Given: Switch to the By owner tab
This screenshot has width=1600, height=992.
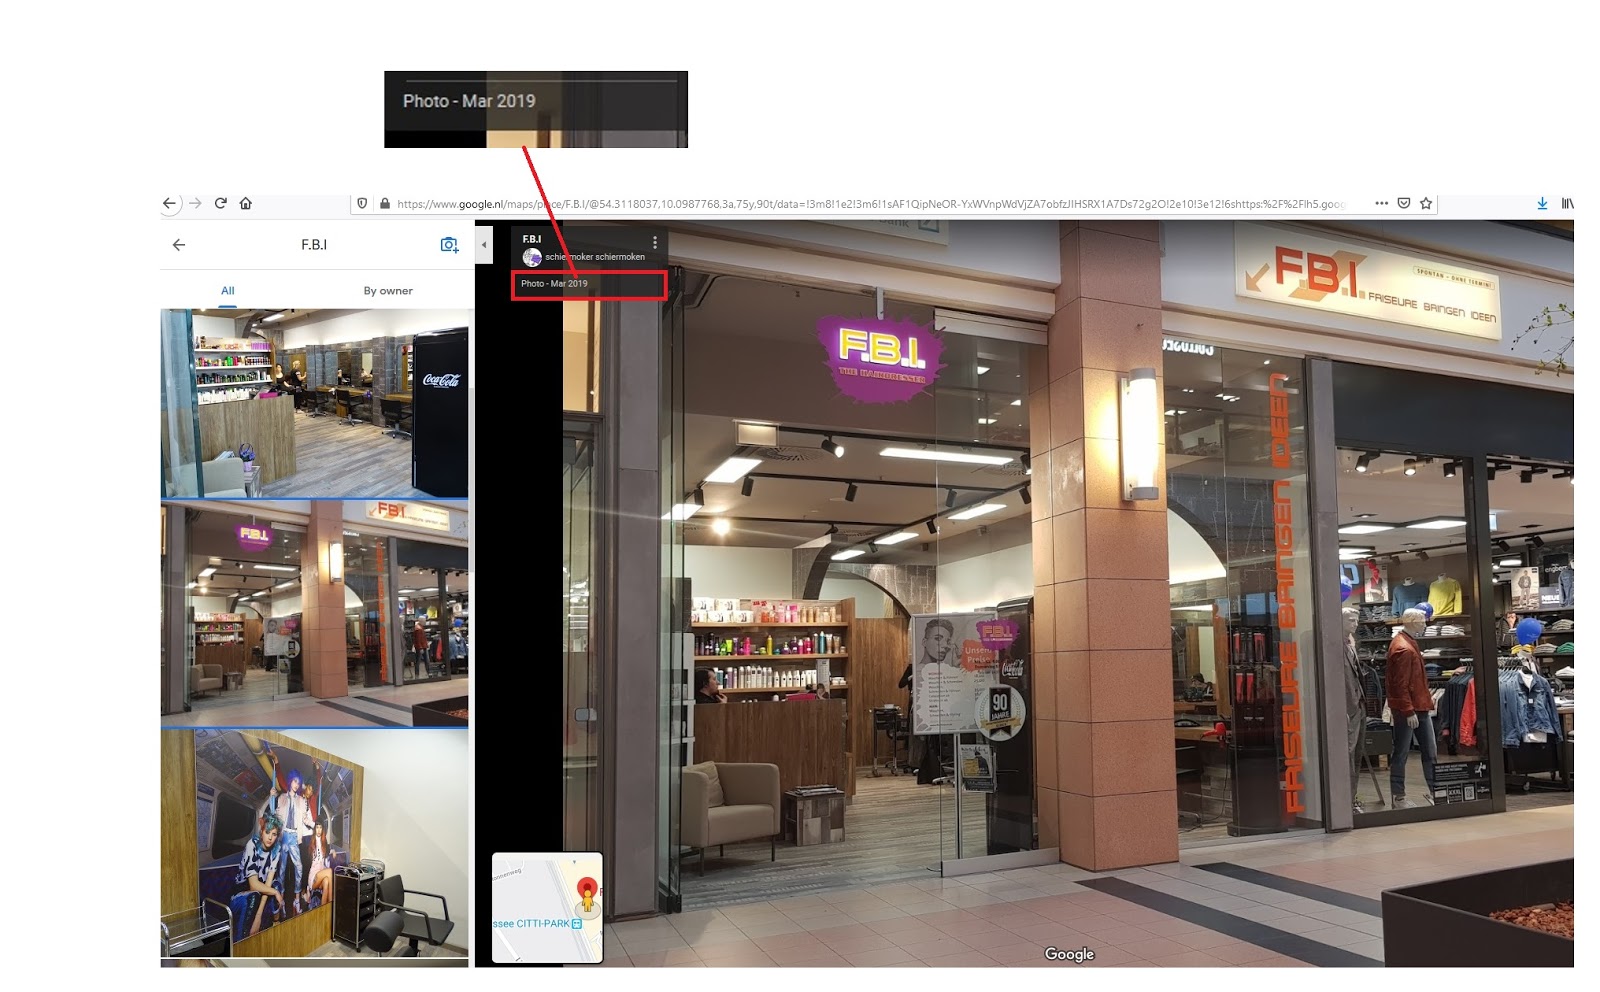Looking at the screenshot, I should coord(388,291).
